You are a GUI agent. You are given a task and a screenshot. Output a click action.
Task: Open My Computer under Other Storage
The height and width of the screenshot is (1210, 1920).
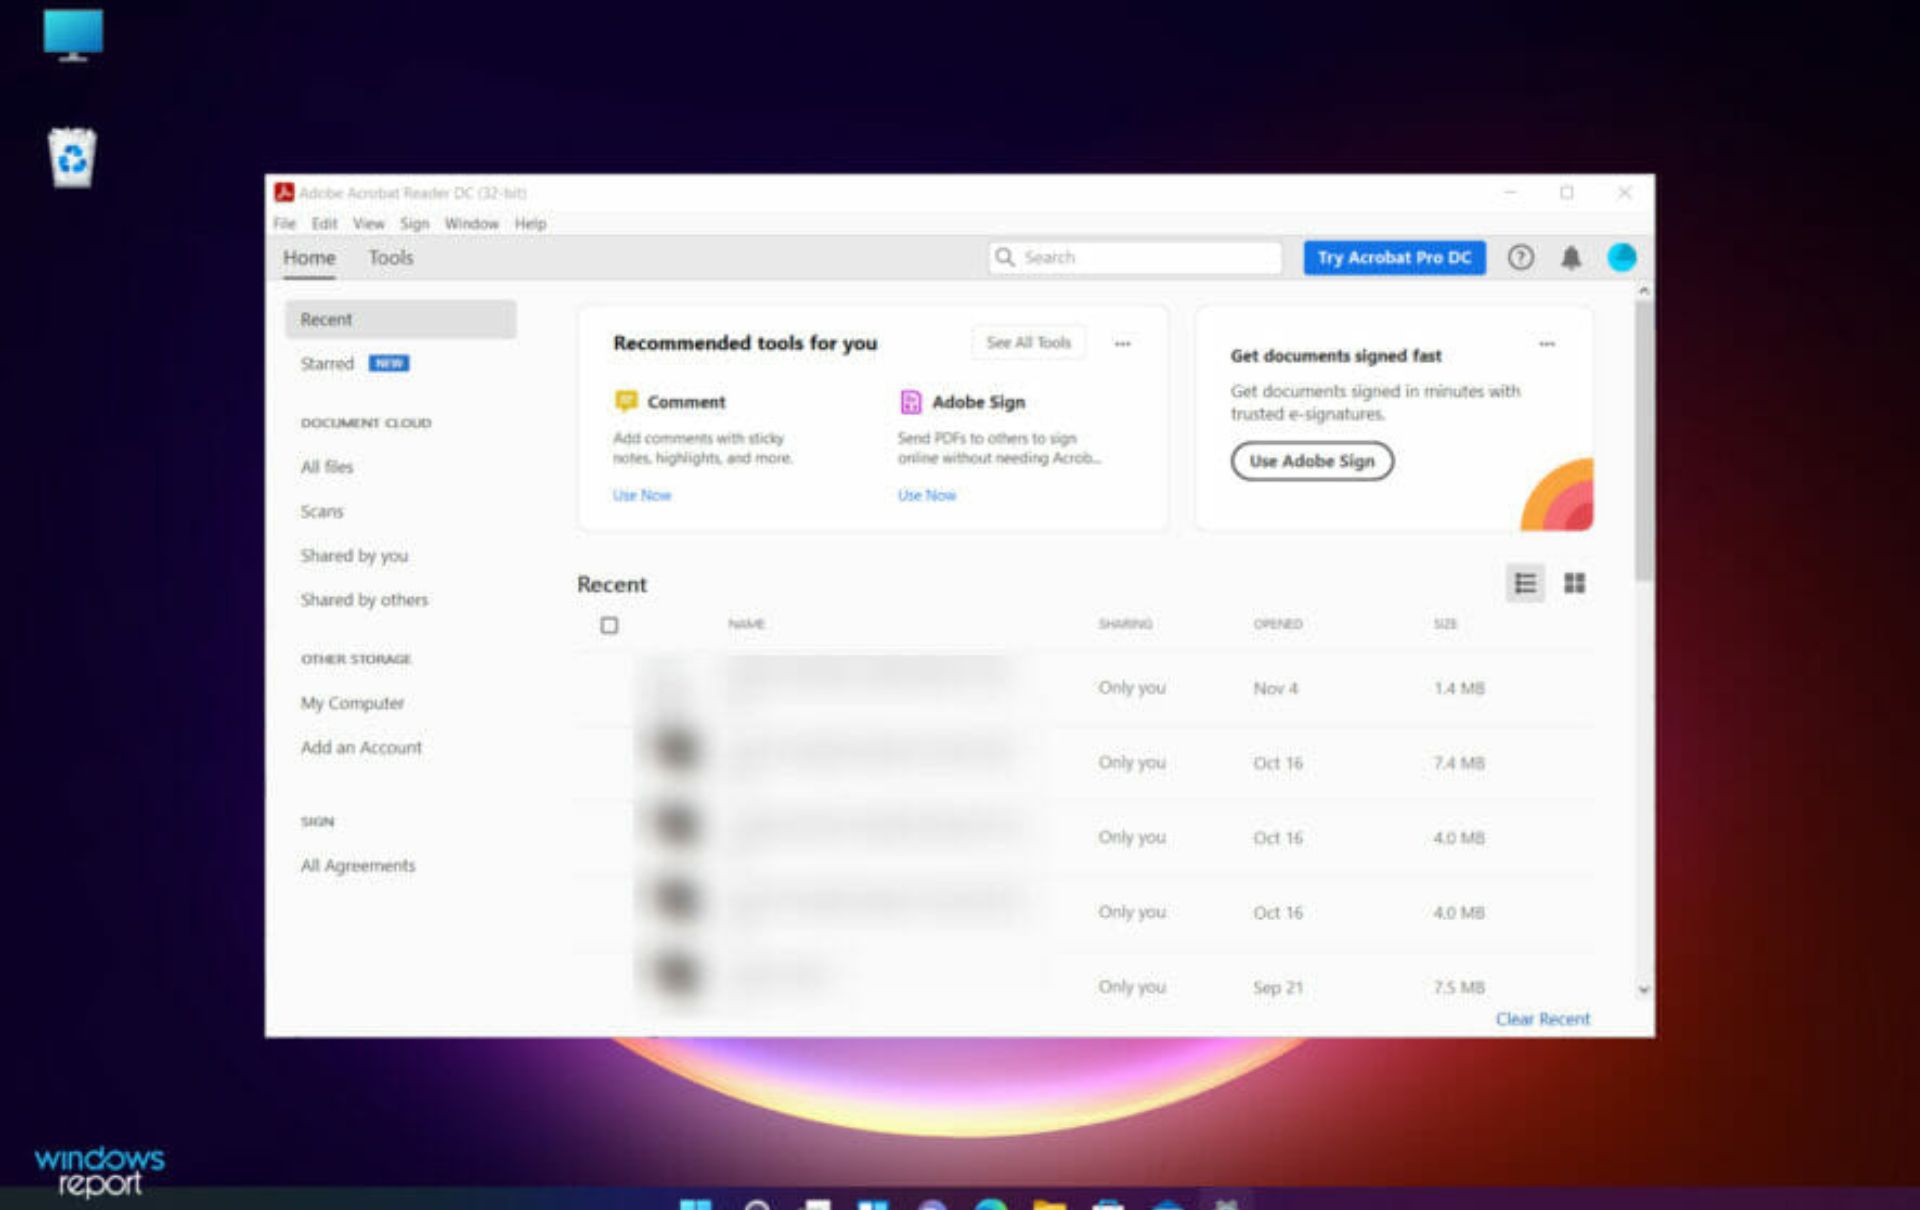353,703
